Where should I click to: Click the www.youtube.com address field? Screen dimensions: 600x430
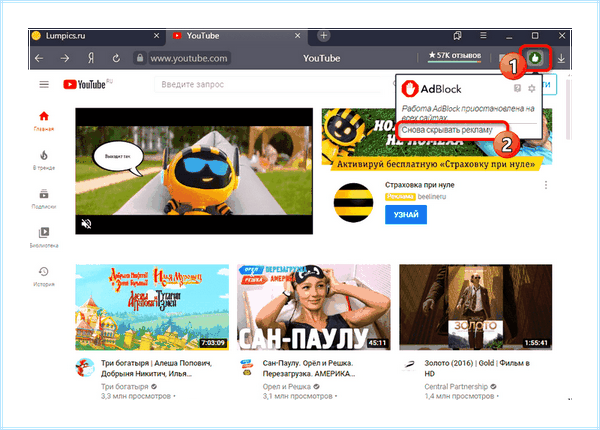[189, 58]
